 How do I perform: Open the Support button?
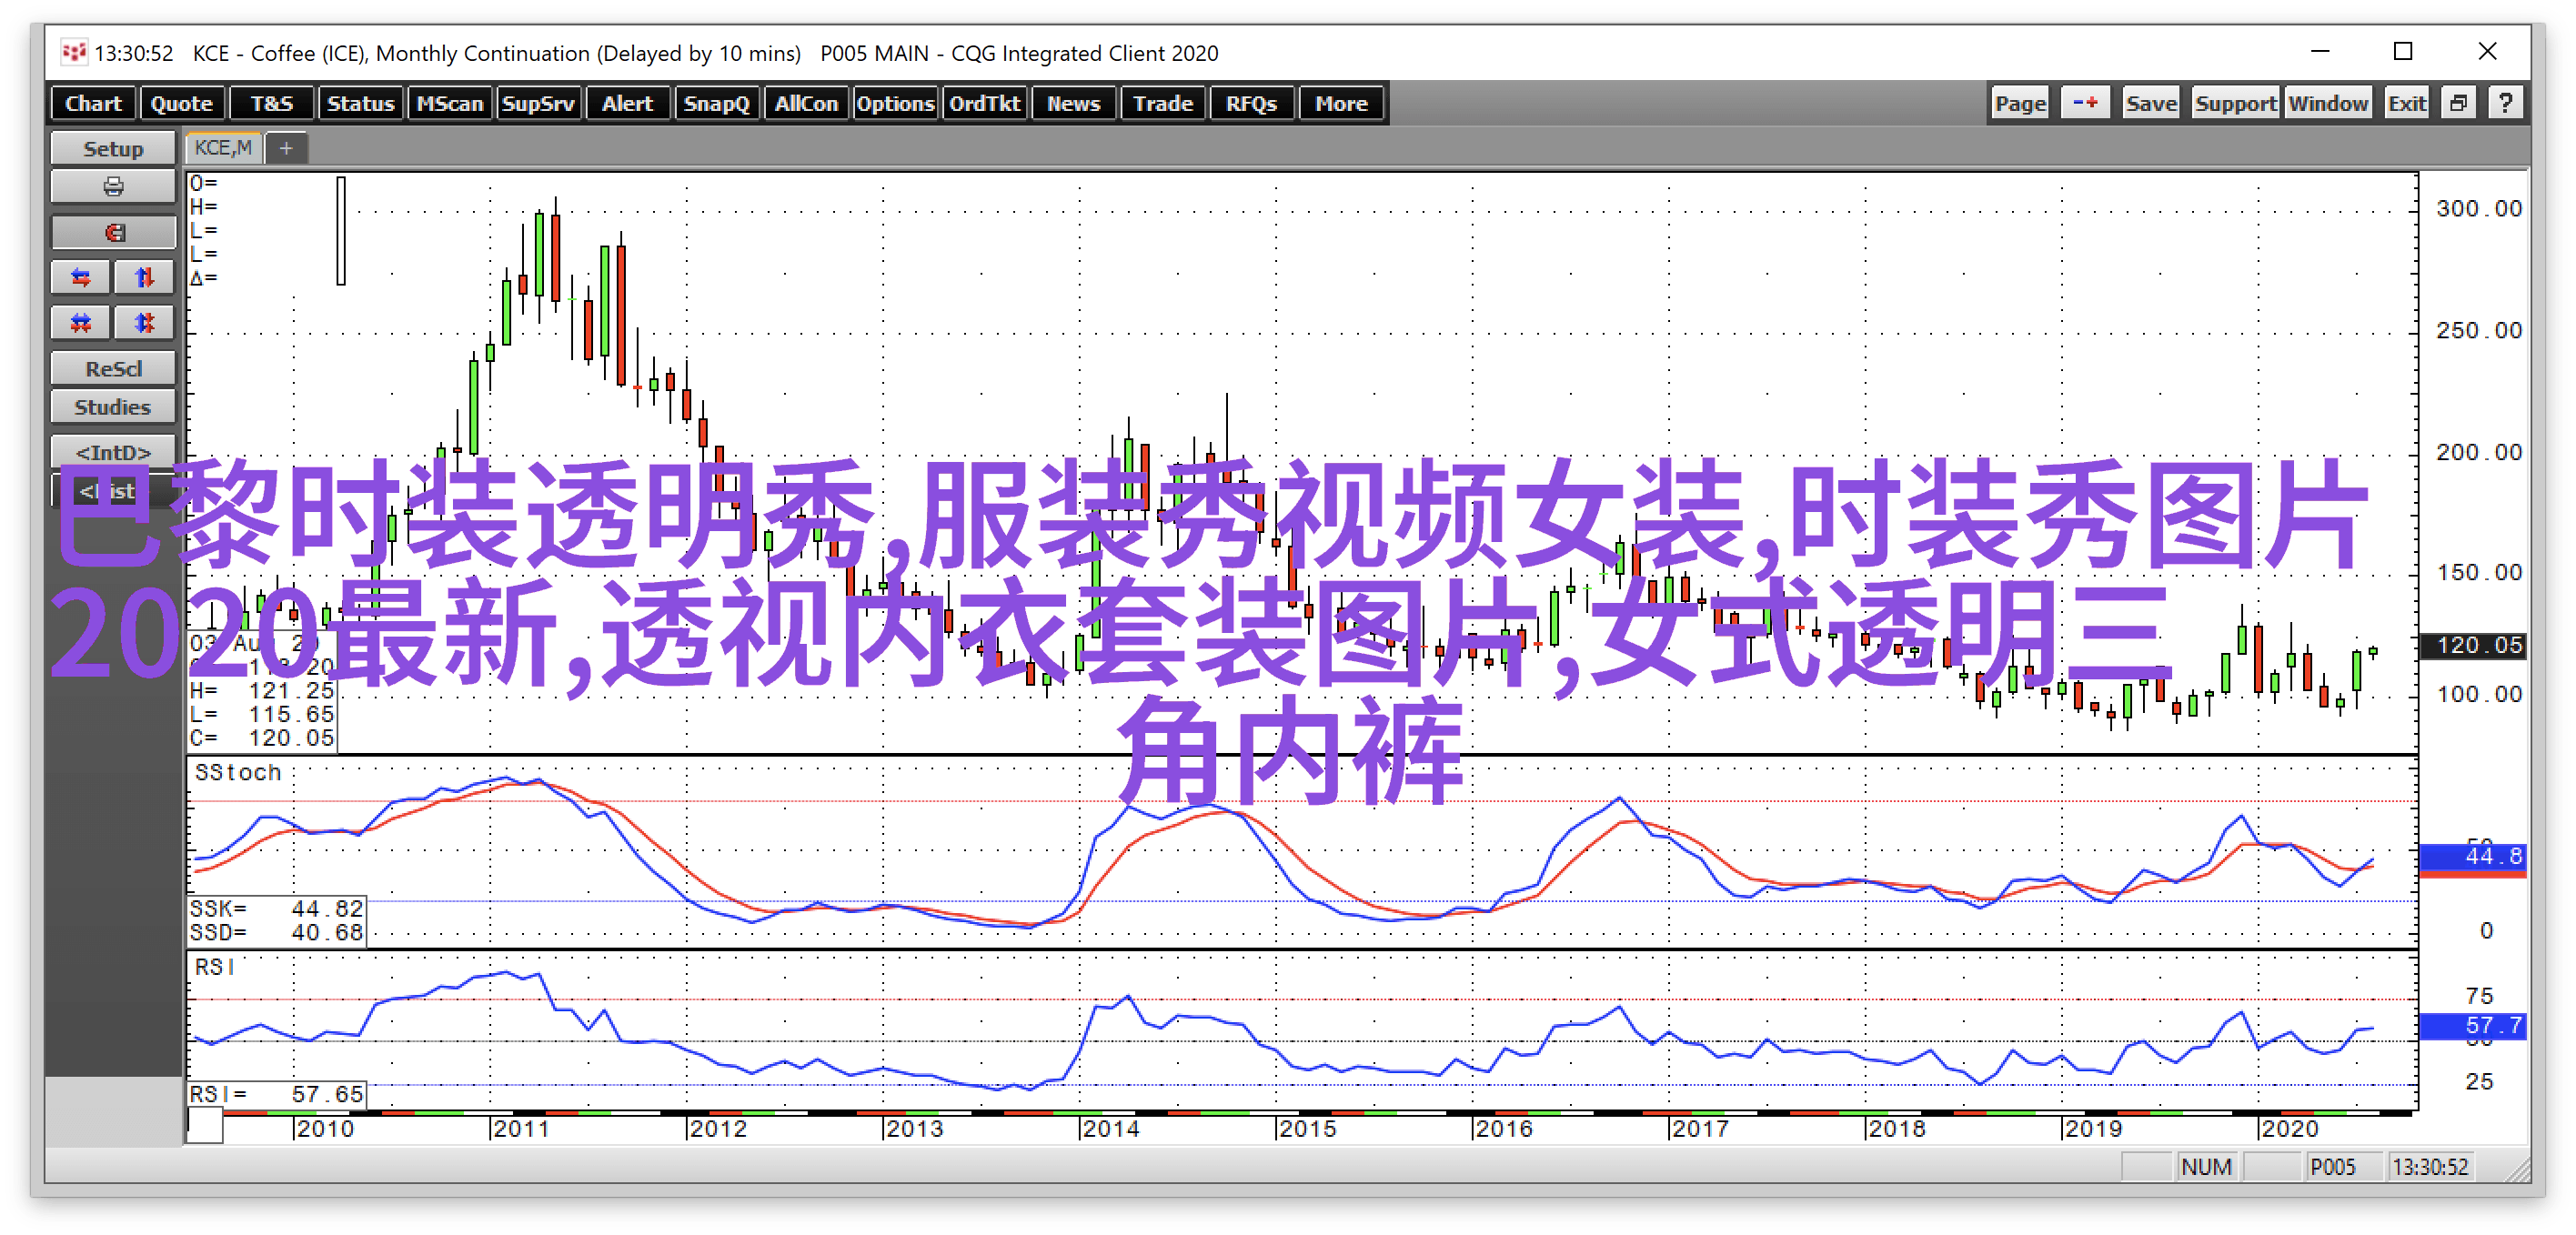(2235, 103)
